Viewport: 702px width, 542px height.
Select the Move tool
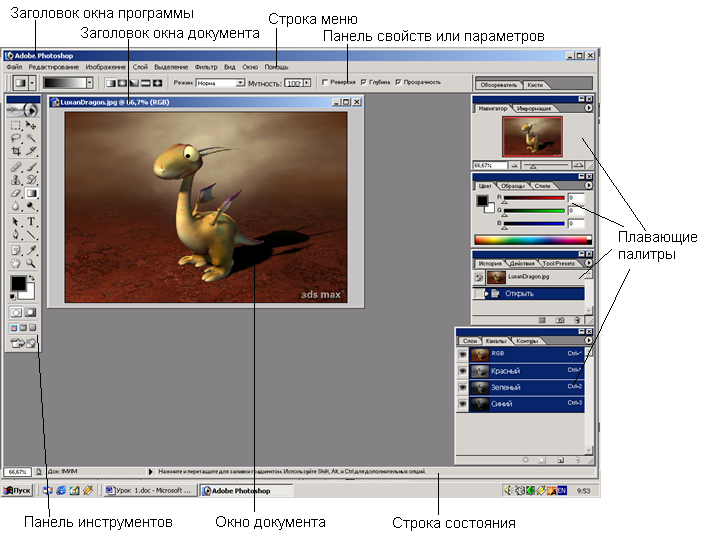(31, 125)
